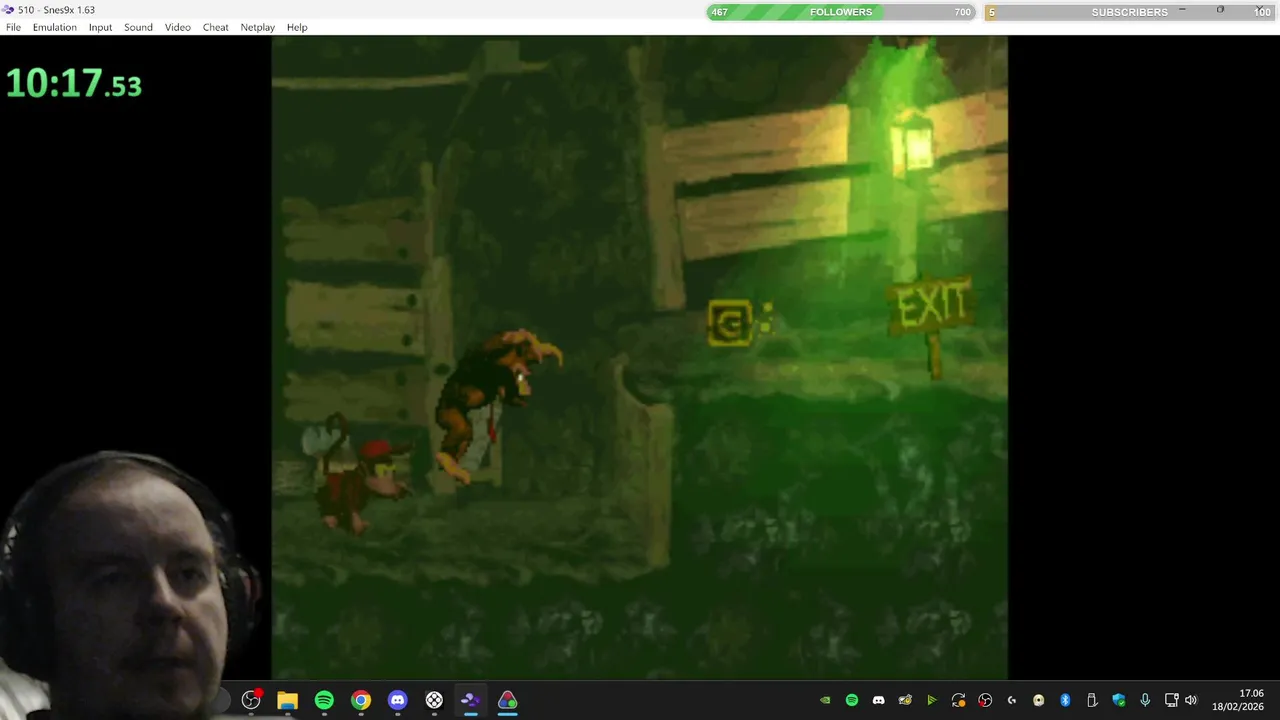The width and height of the screenshot is (1280, 720).
Task: Open the File menu
Action: (13, 27)
